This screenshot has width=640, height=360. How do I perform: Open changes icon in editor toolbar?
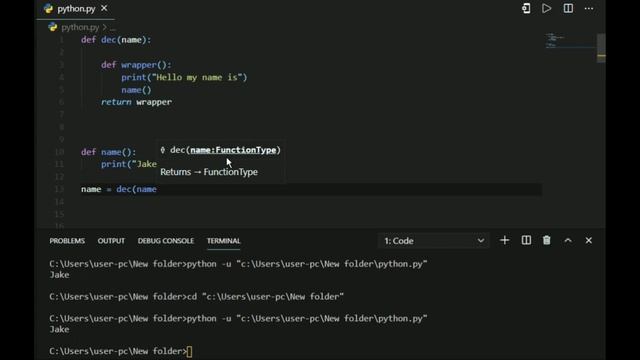click(526, 9)
